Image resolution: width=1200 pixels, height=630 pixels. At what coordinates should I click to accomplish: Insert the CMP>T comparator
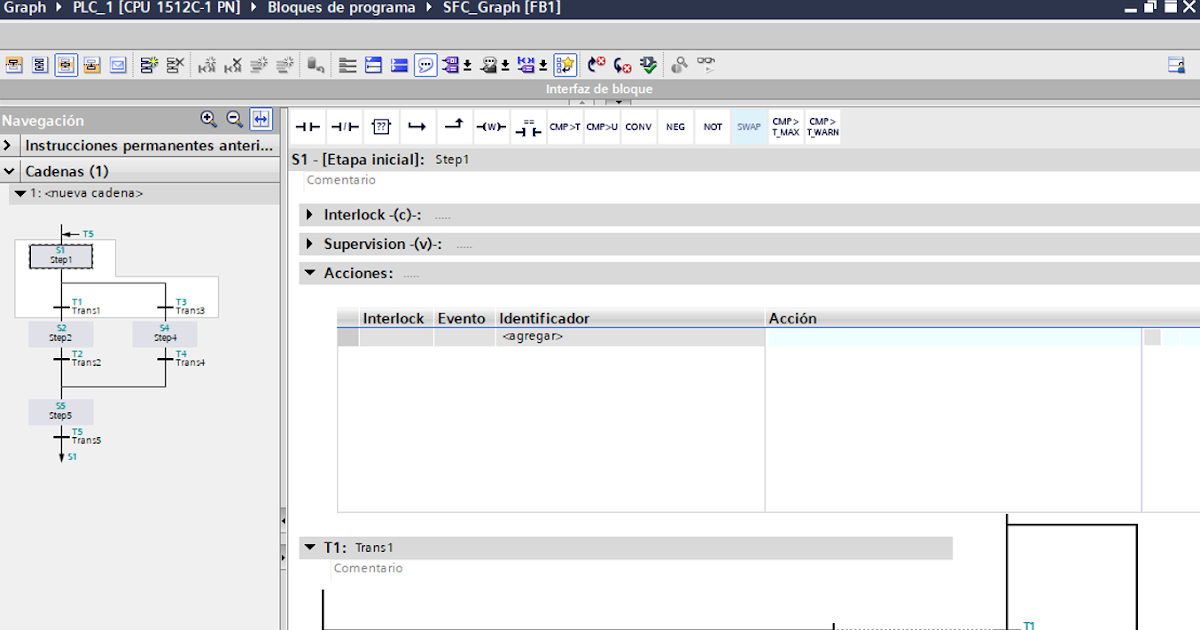pyautogui.click(x=563, y=126)
